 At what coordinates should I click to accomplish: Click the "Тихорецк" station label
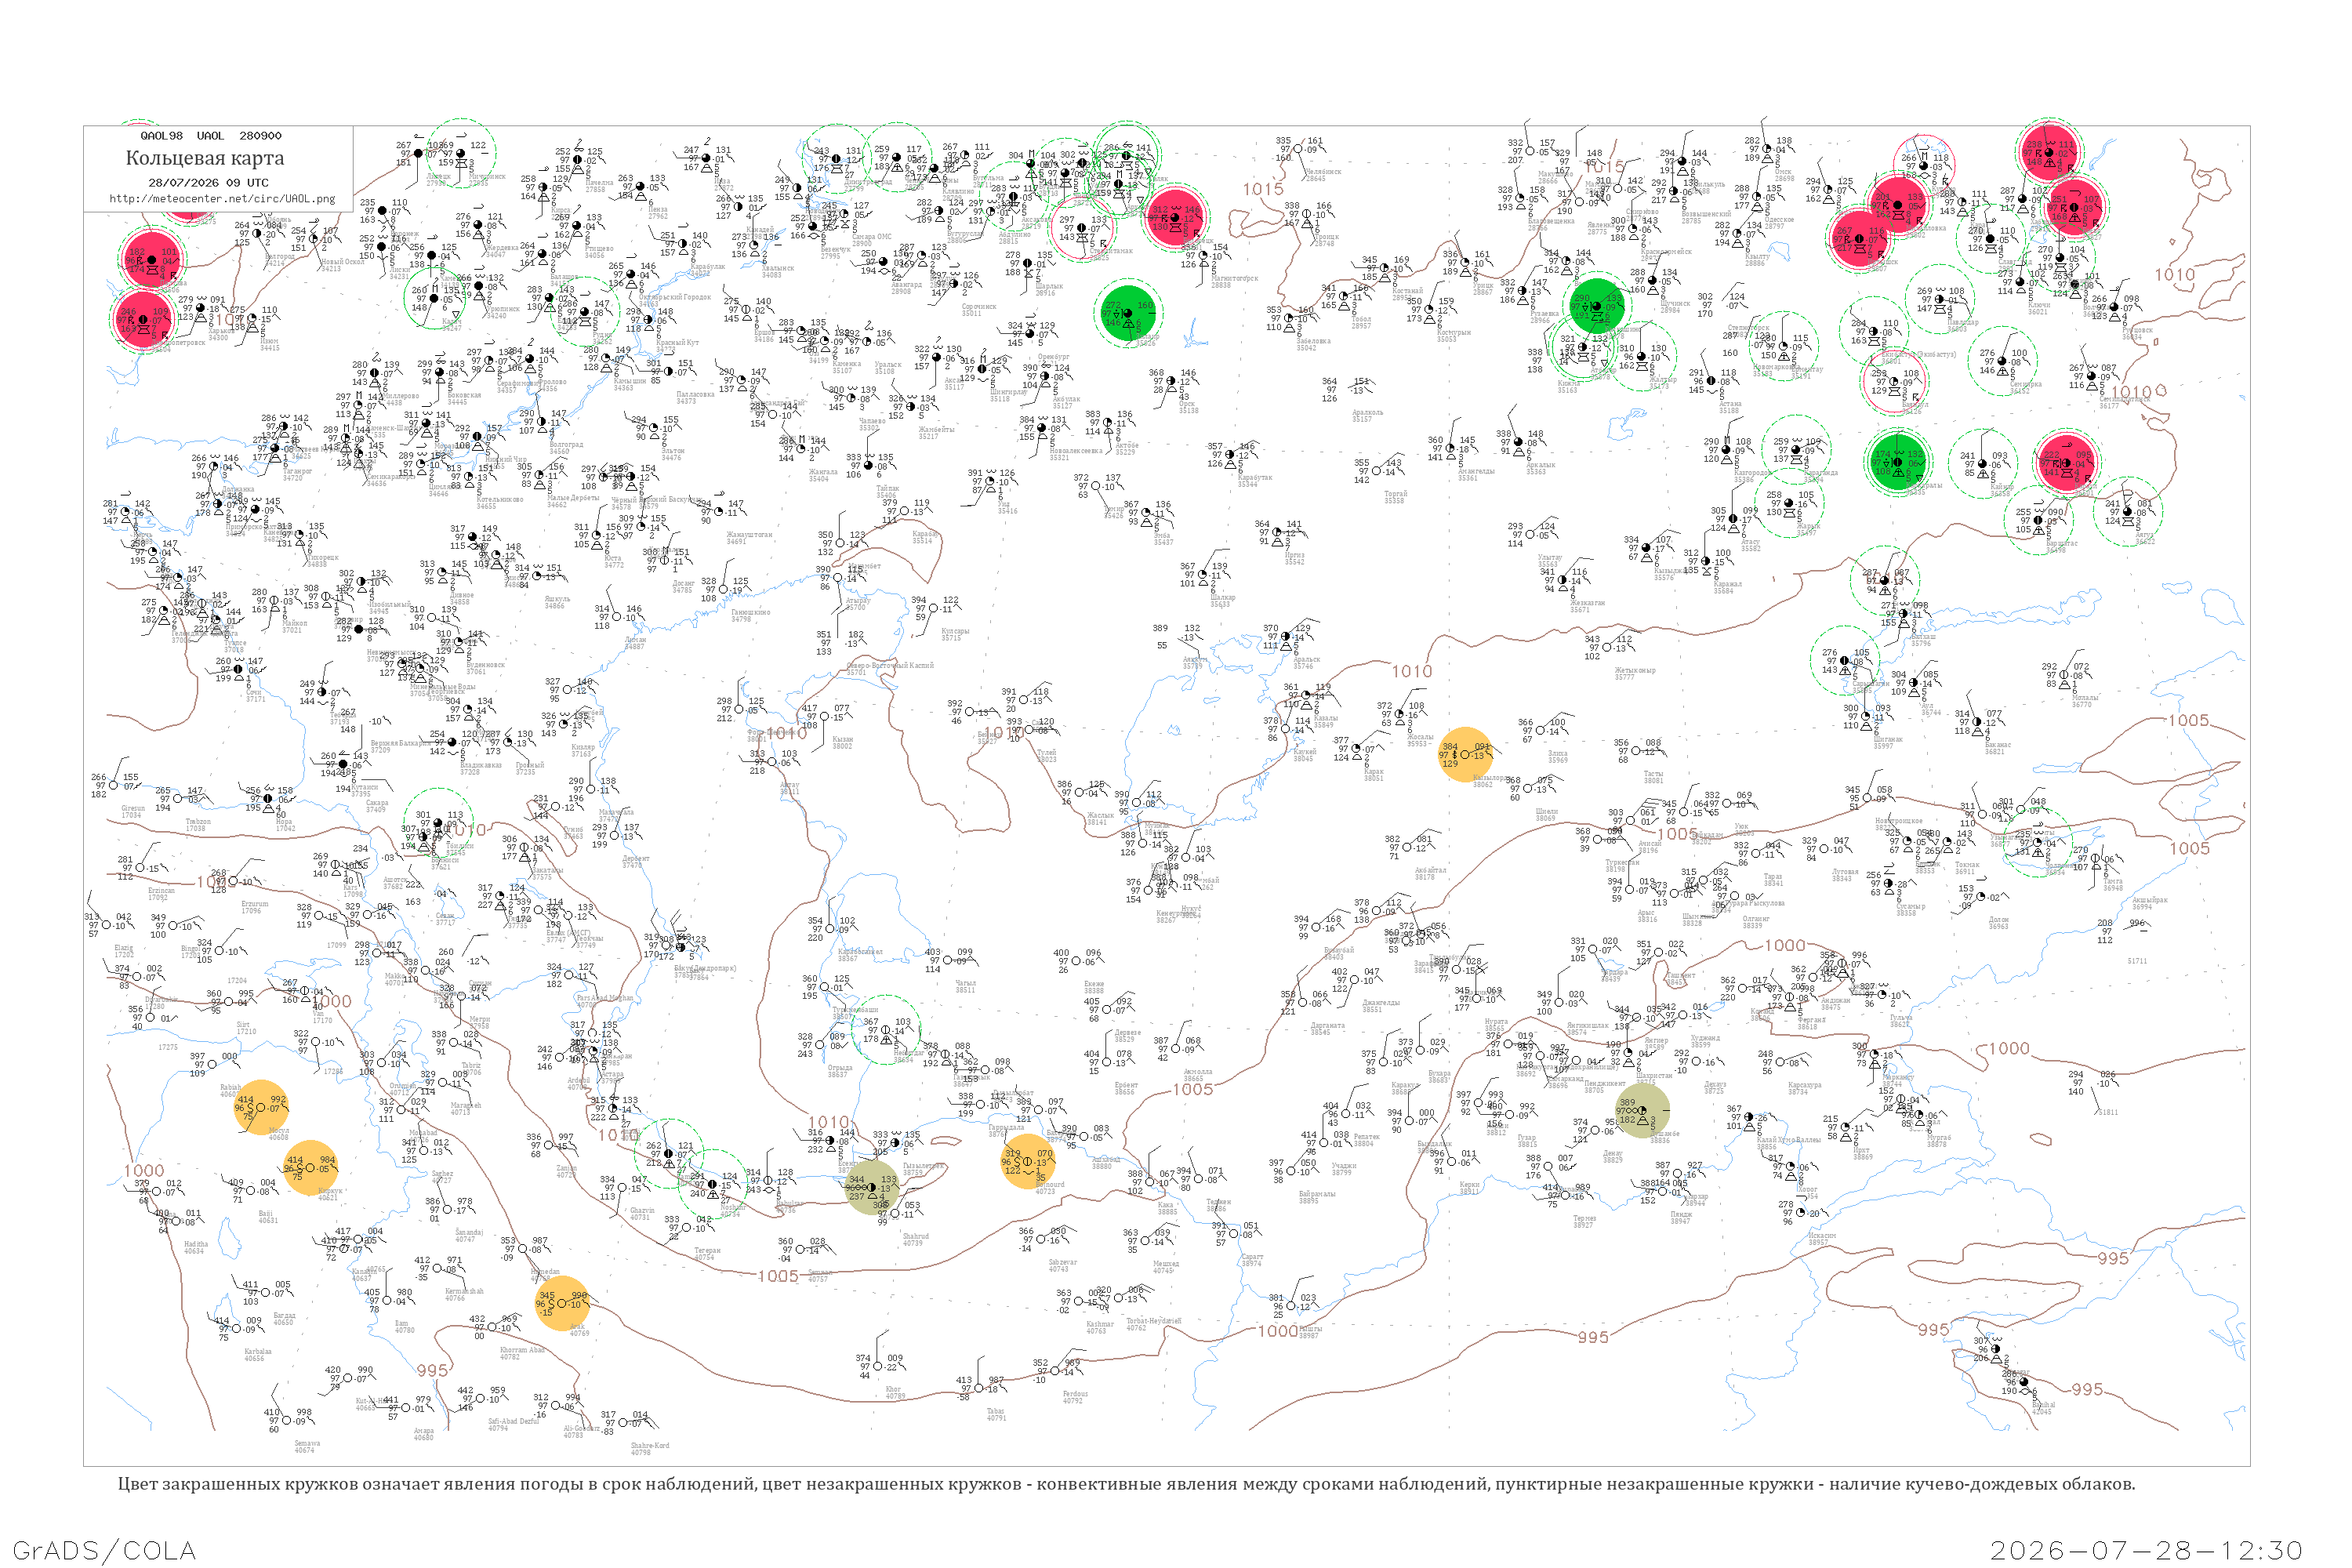point(323,558)
